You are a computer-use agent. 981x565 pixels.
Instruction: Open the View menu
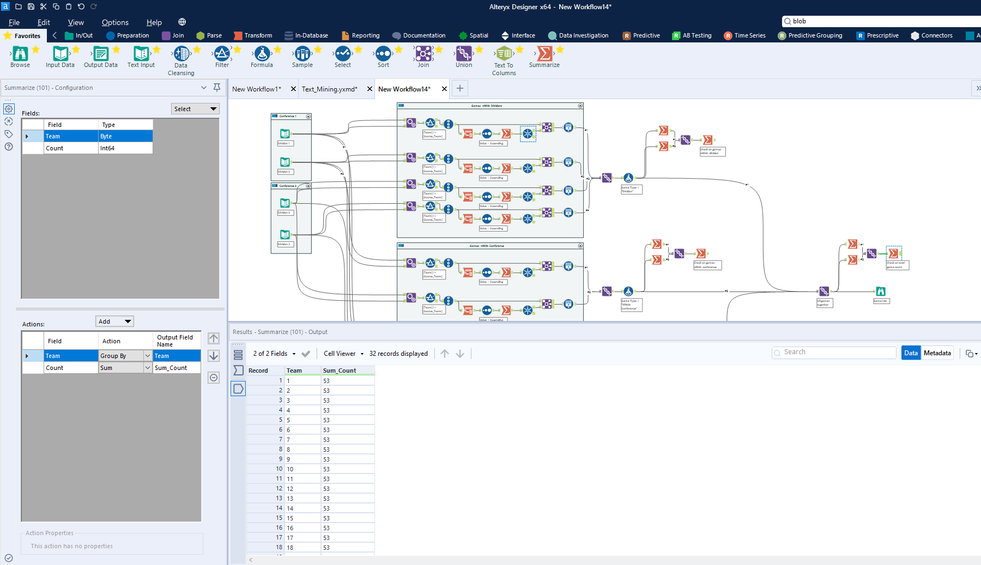76,22
